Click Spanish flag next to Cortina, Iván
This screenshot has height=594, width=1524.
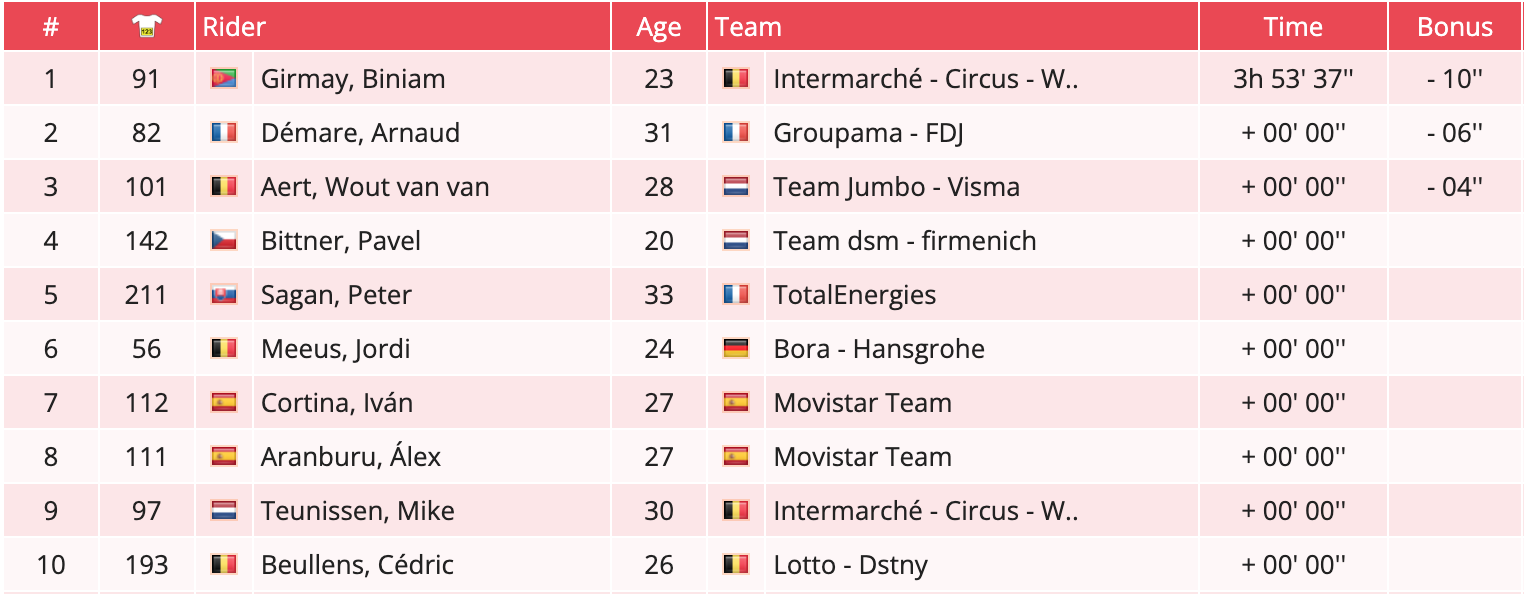(x=223, y=402)
